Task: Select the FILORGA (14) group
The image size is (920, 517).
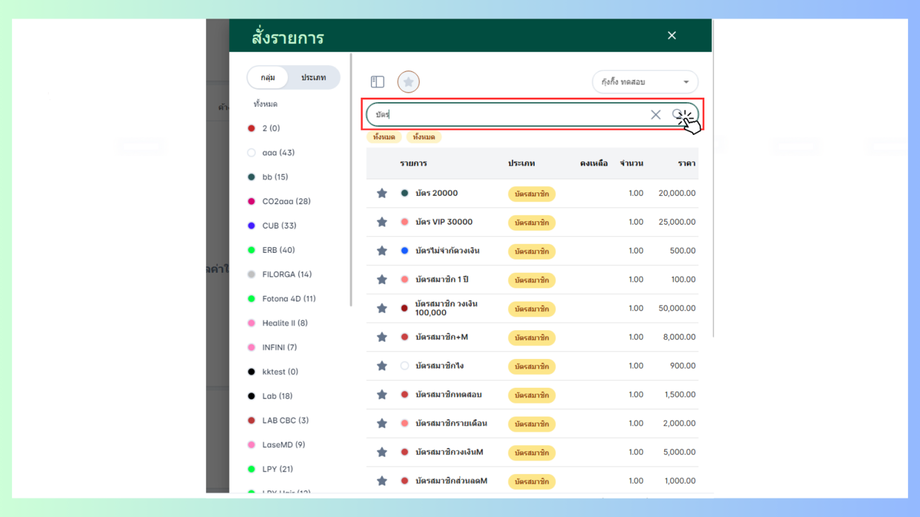Action: 286,274
